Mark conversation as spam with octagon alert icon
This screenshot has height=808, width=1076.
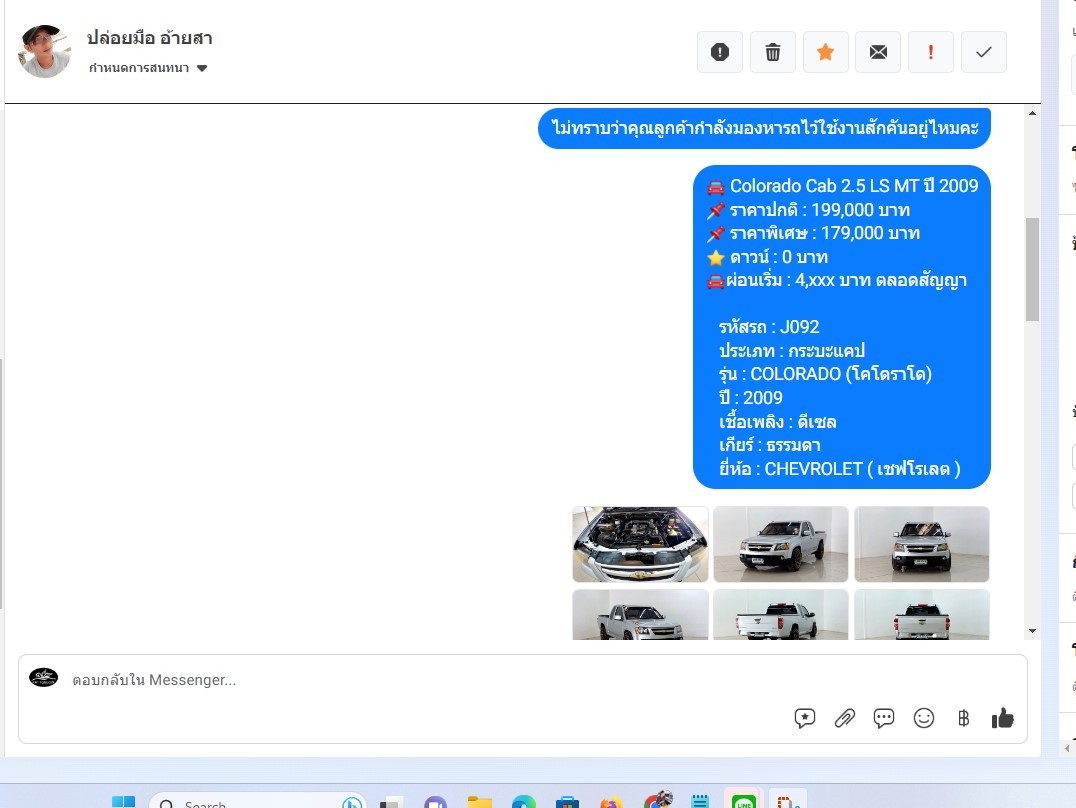pyautogui.click(x=719, y=52)
